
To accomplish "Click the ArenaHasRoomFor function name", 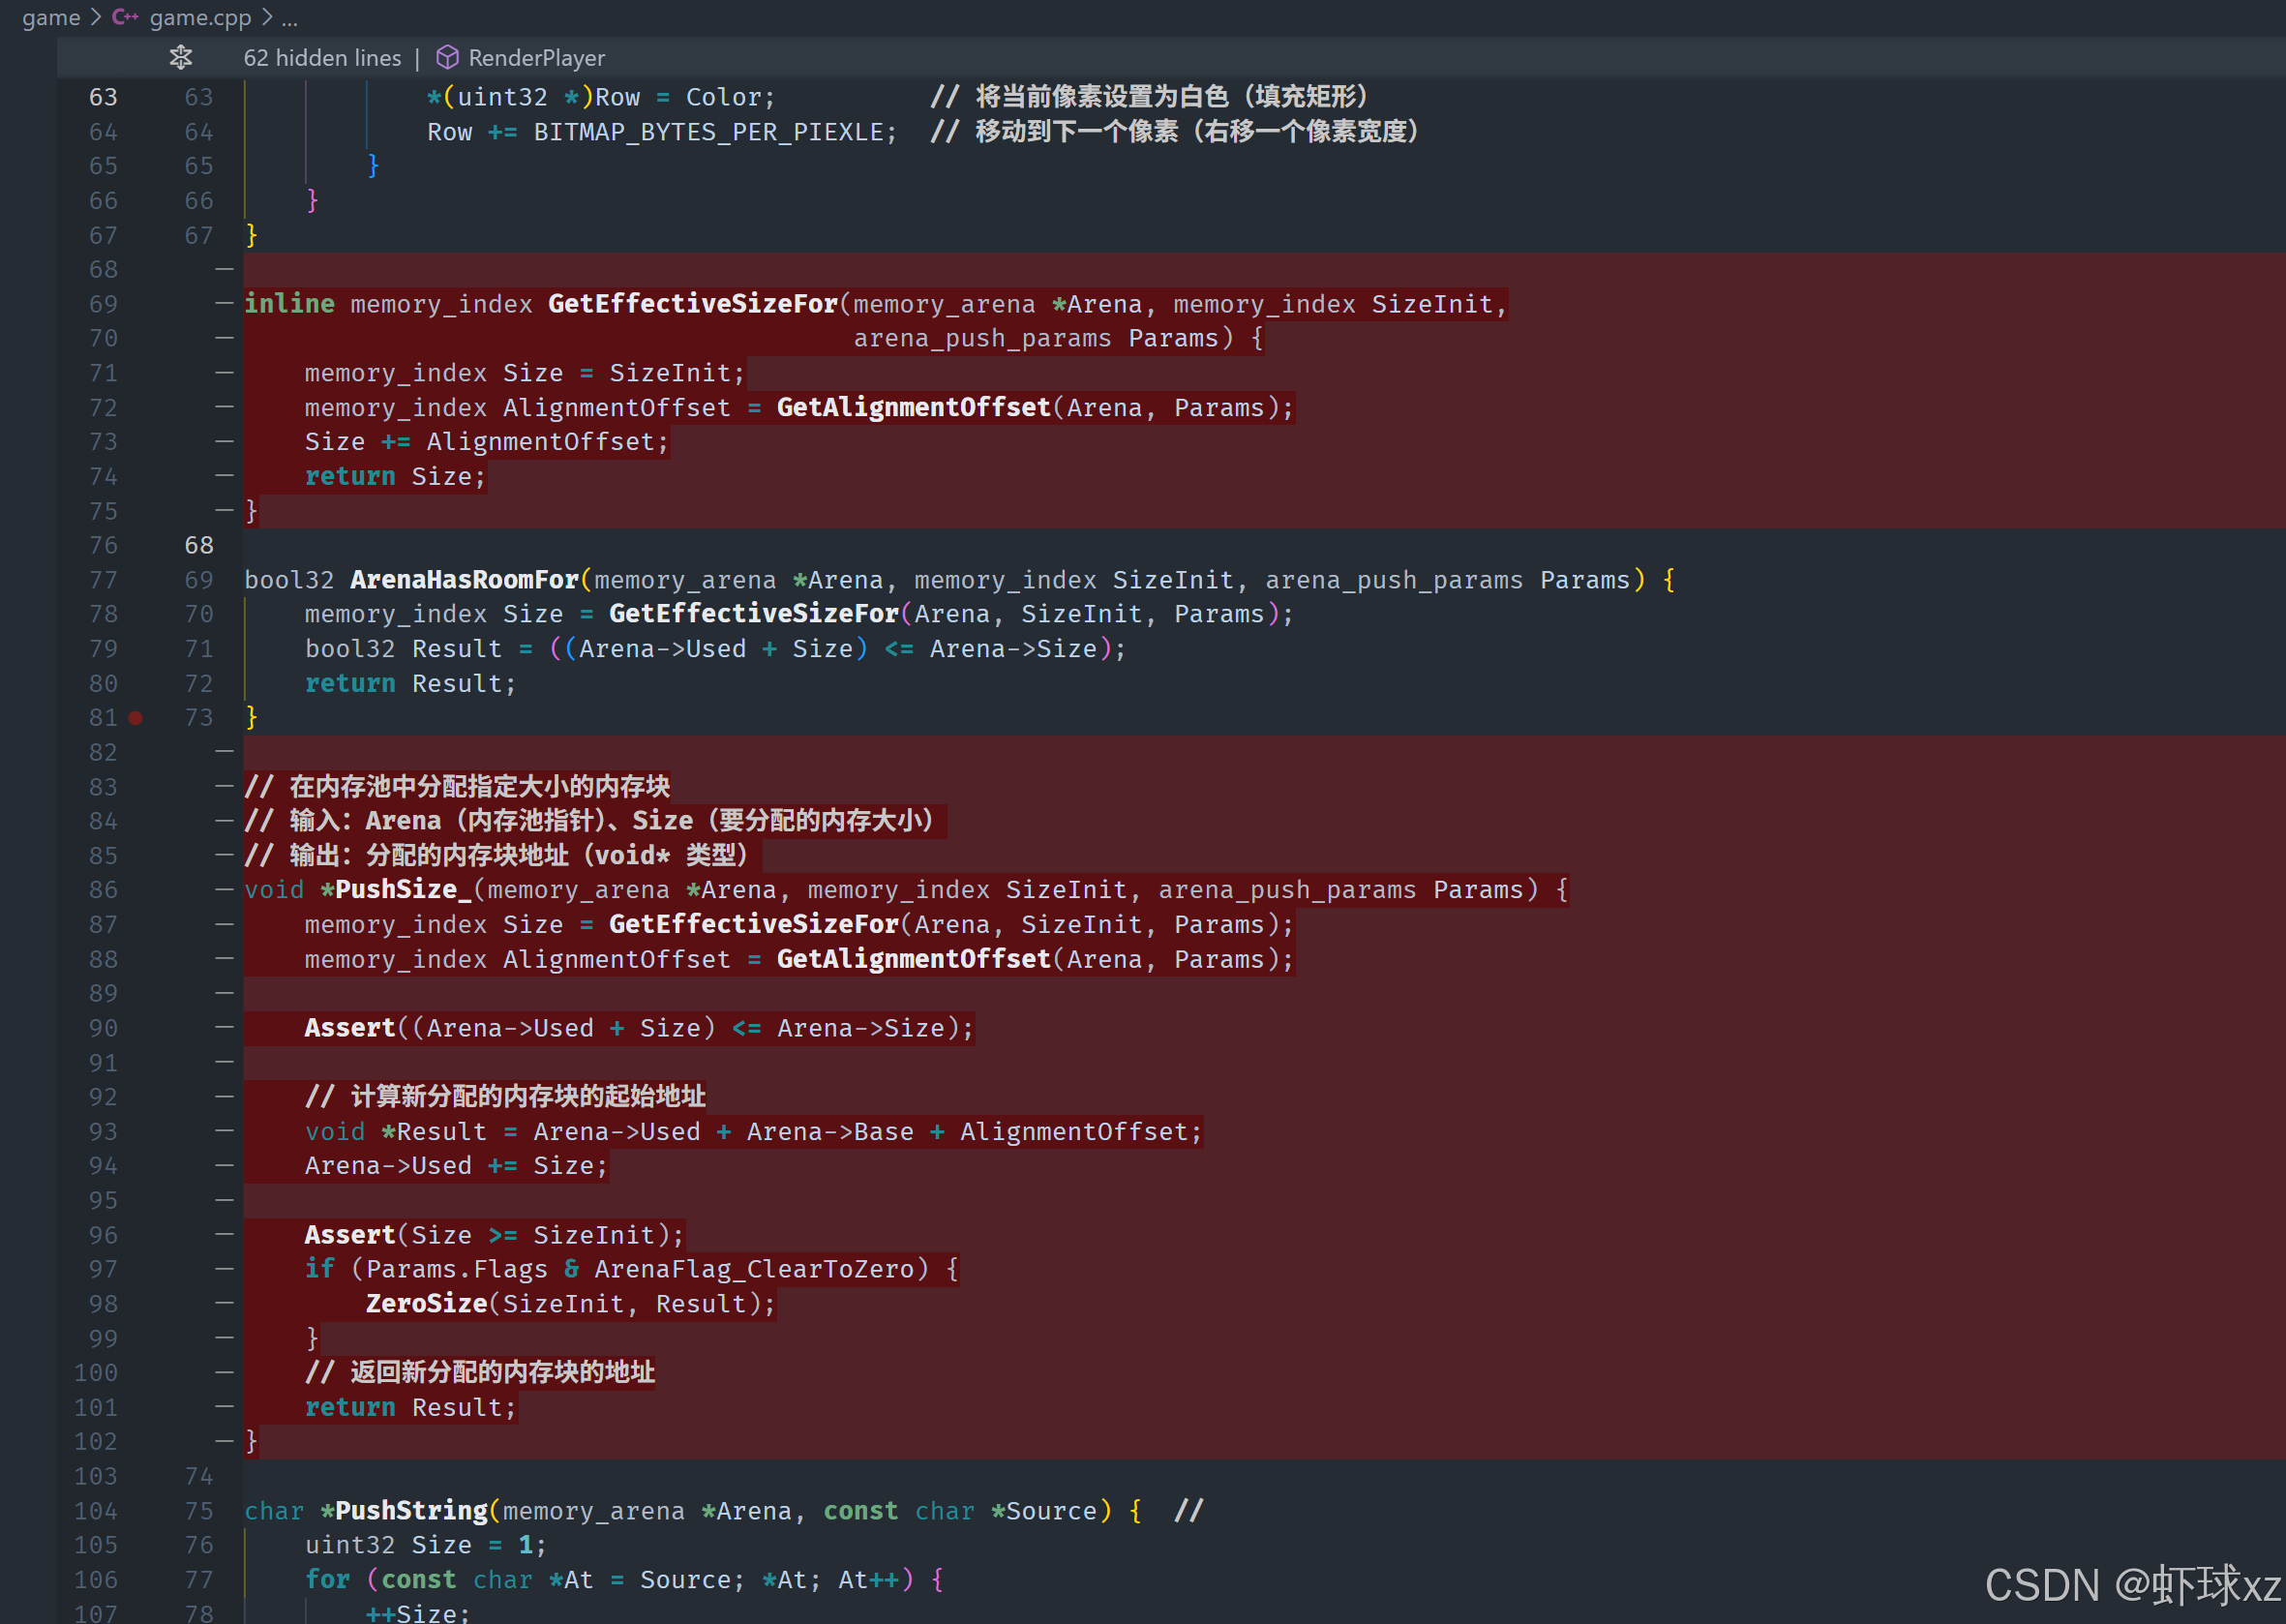I will coord(464,580).
